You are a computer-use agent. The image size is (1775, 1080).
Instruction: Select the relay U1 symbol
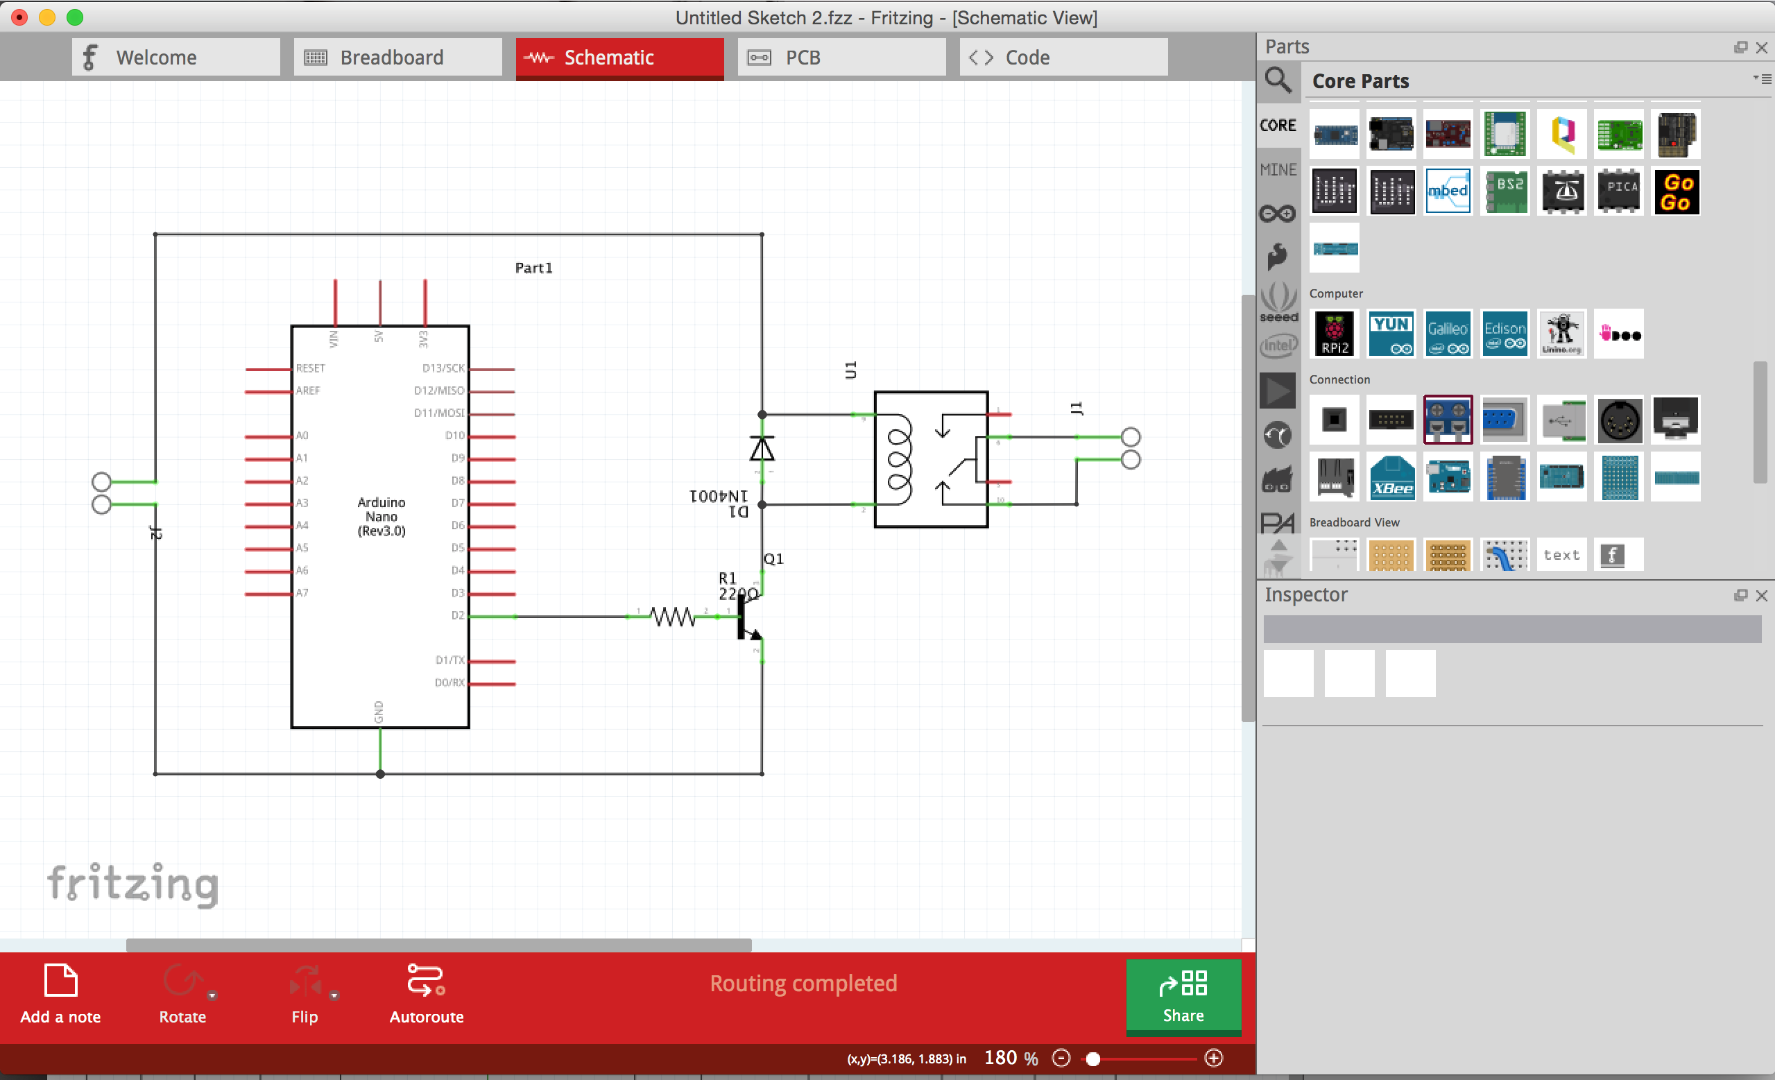(931, 459)
